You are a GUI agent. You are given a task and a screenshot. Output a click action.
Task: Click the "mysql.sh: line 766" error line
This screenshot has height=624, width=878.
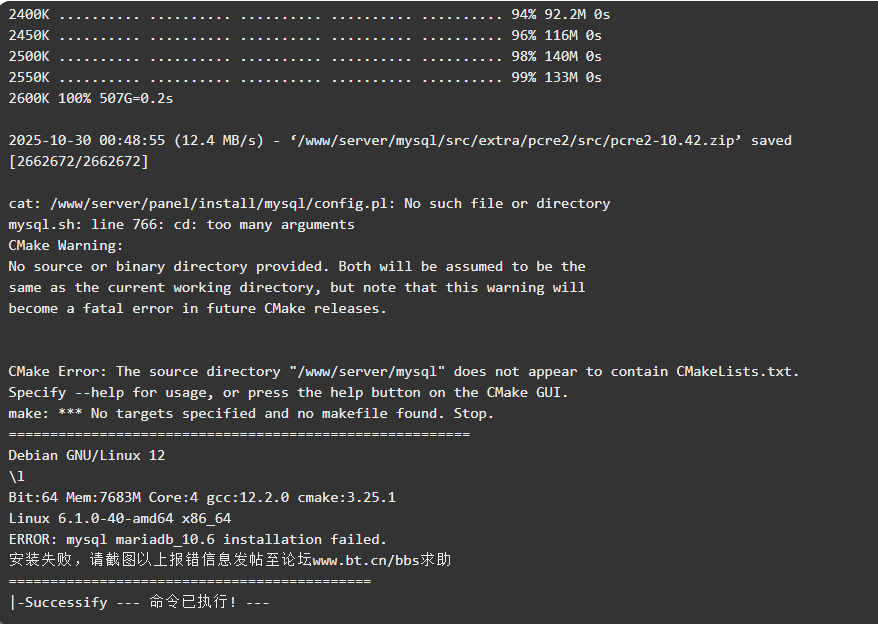181,224
